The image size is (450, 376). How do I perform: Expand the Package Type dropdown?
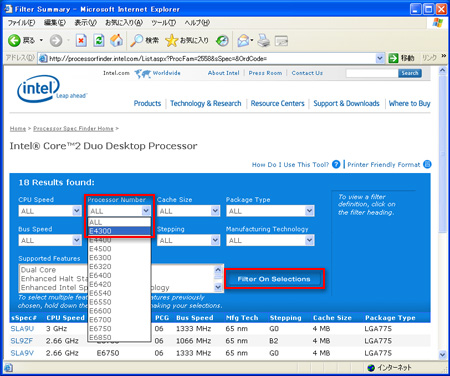coord(310,211)
